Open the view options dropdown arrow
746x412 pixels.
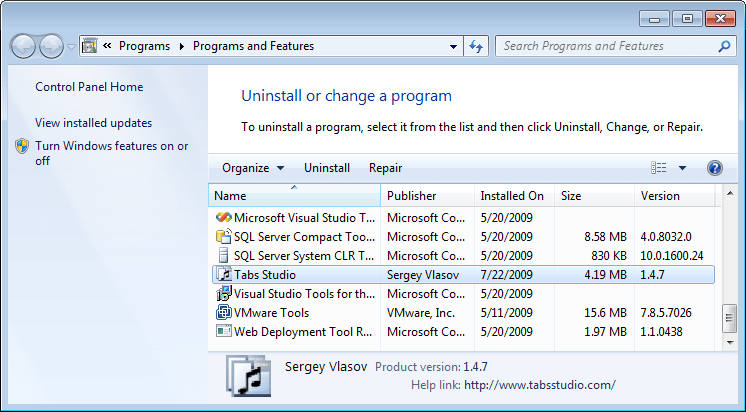[x=682, y=168]
